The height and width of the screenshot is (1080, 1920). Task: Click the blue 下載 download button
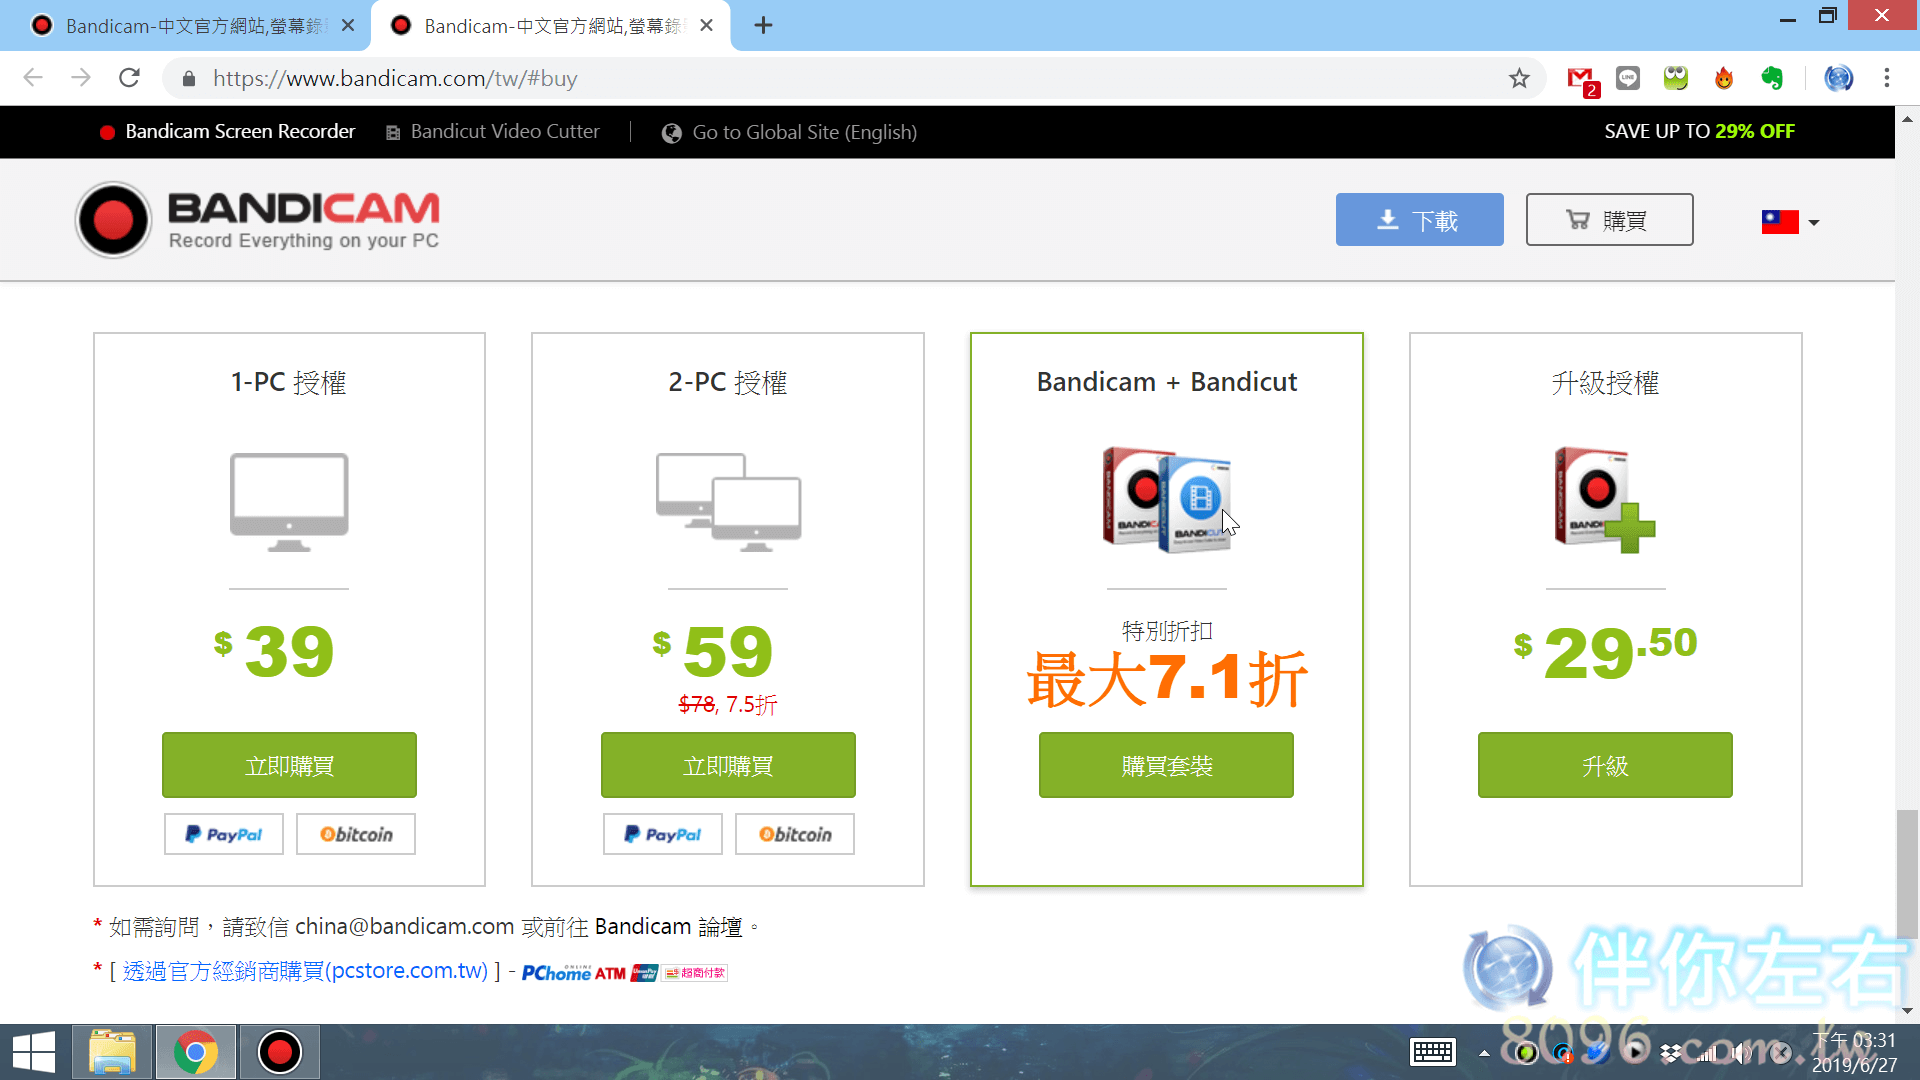point(1419,219)
